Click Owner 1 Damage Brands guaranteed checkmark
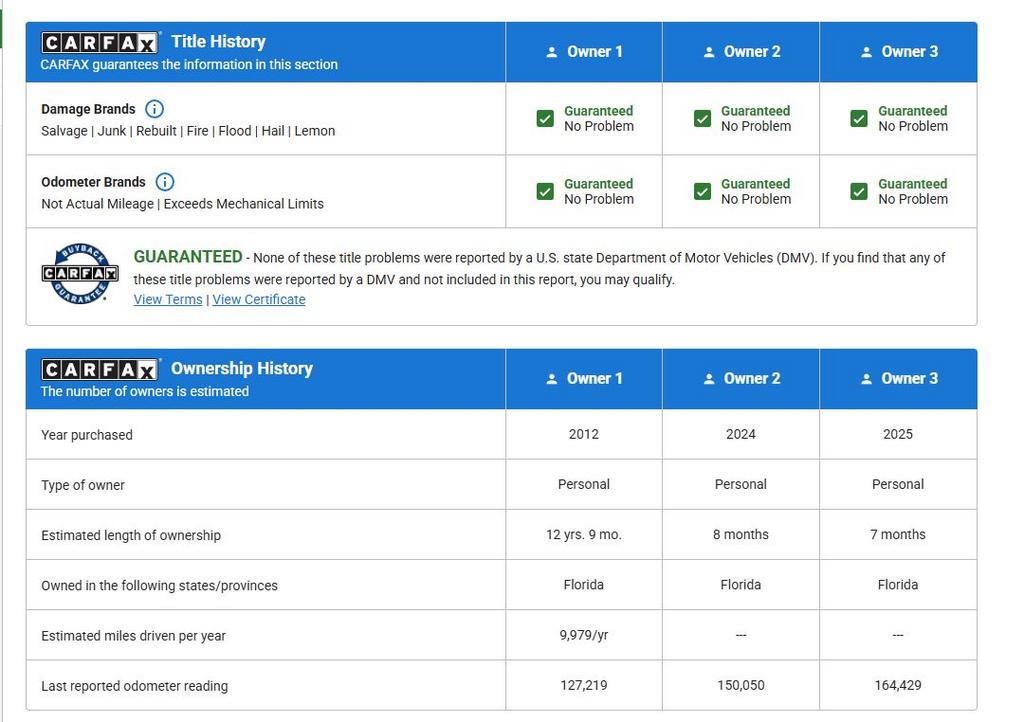The image size is (1024, 722). click(545, 119)
